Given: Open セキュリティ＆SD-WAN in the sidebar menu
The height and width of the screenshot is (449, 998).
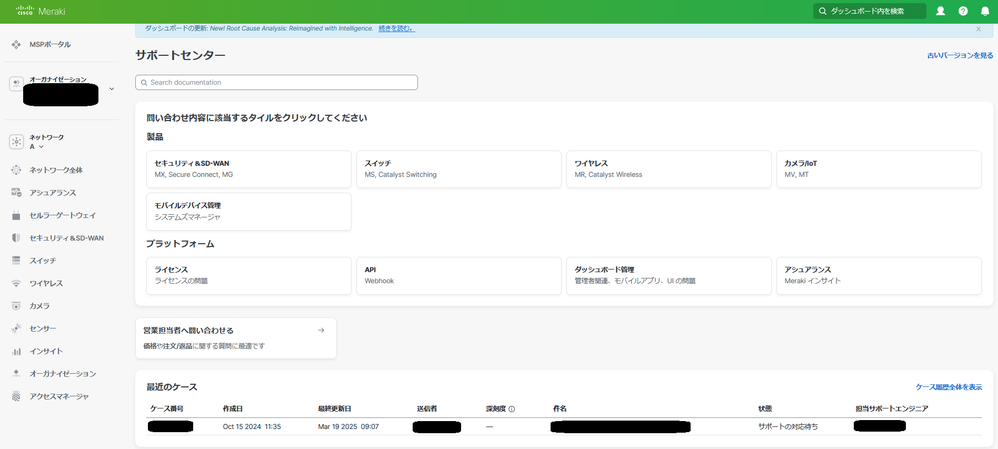Looking at the screenshot, I should [66, 238].
